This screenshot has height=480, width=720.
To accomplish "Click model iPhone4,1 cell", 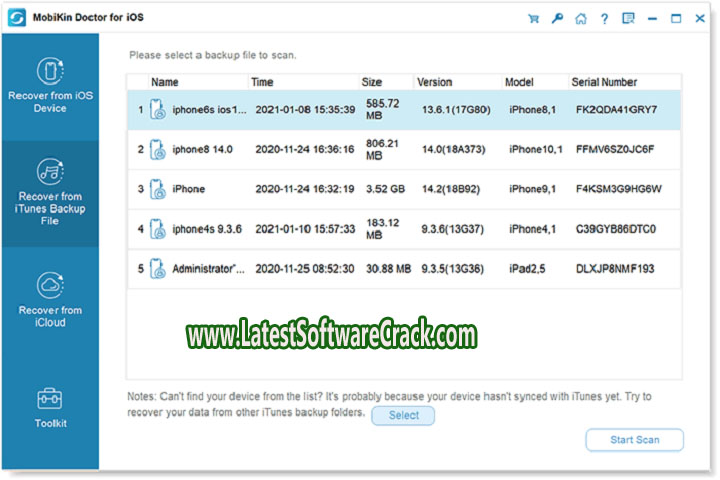I will pyautogui.click(x=533, y=229).
